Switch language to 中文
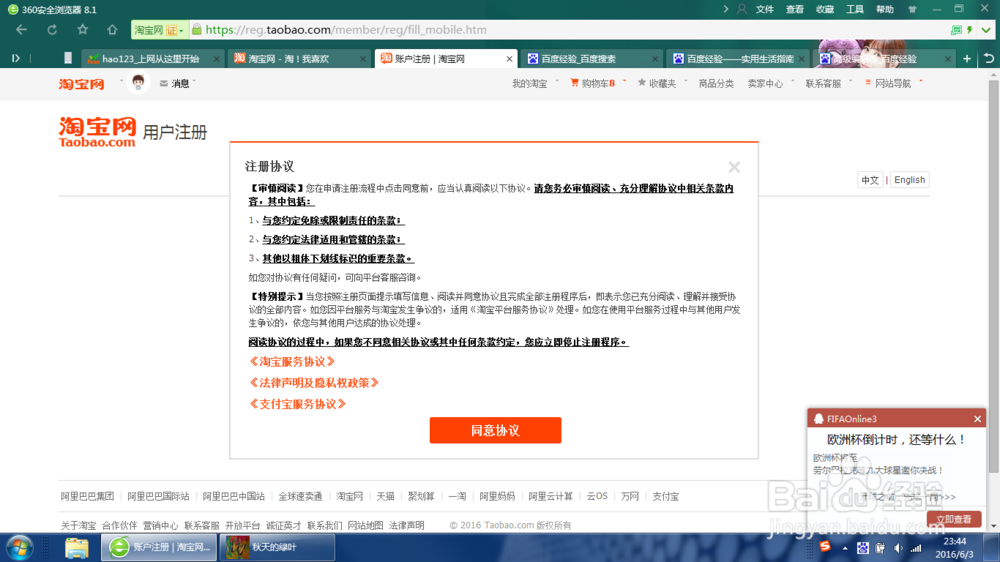Screen dimensions: 1000x562 click(x=870, y=180)
